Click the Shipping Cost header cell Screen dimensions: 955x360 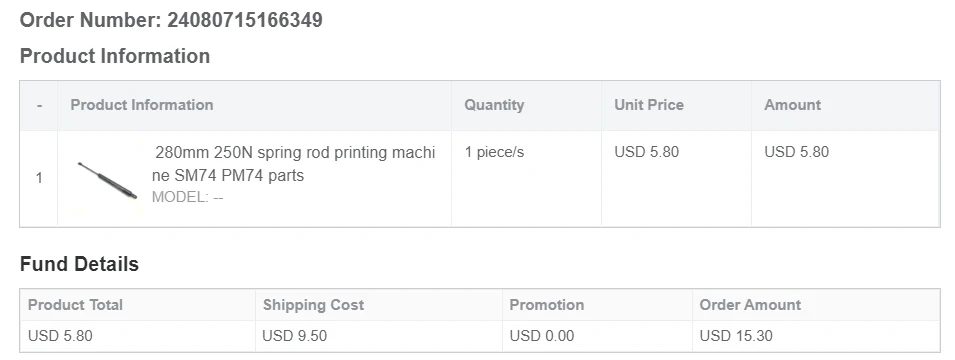tap(379, 305)
